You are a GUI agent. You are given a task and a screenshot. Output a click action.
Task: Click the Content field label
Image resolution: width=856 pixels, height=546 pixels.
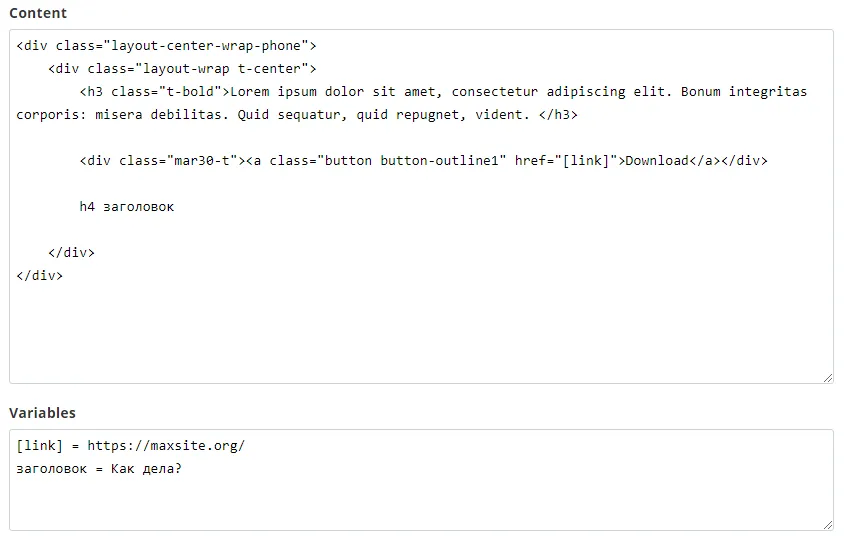[x=38, y=13]
